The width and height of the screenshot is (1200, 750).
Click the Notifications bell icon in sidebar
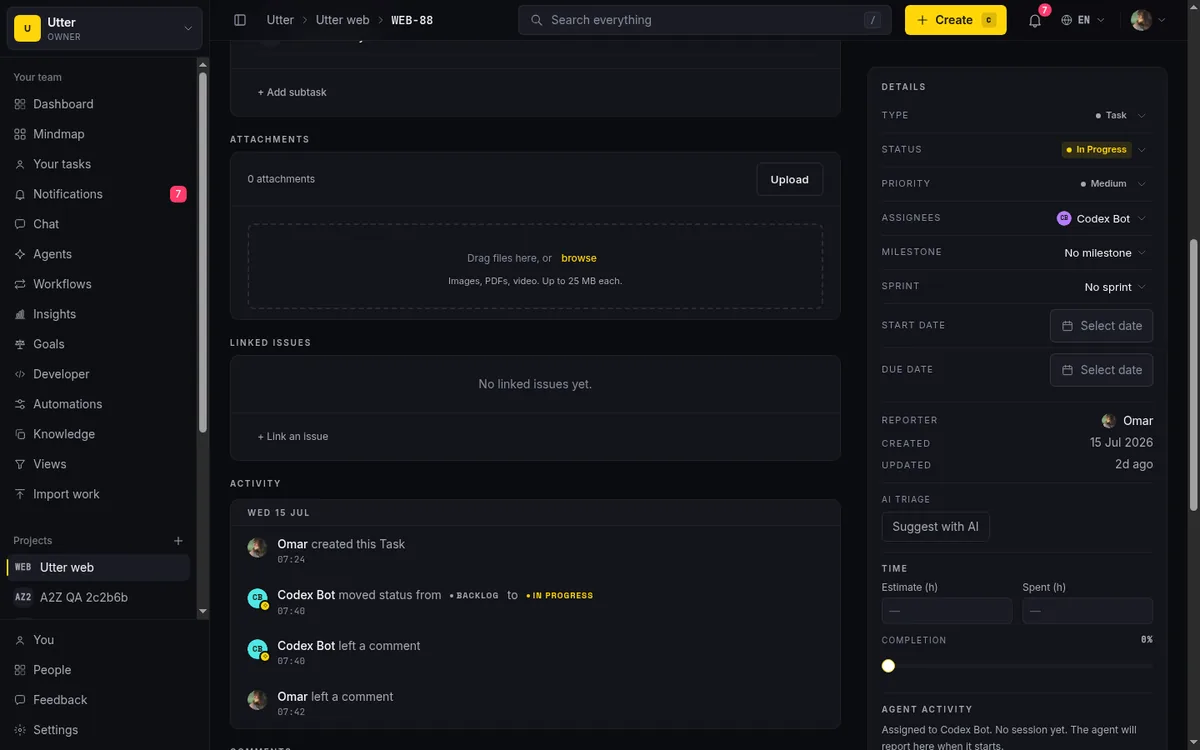pos(20,194)
